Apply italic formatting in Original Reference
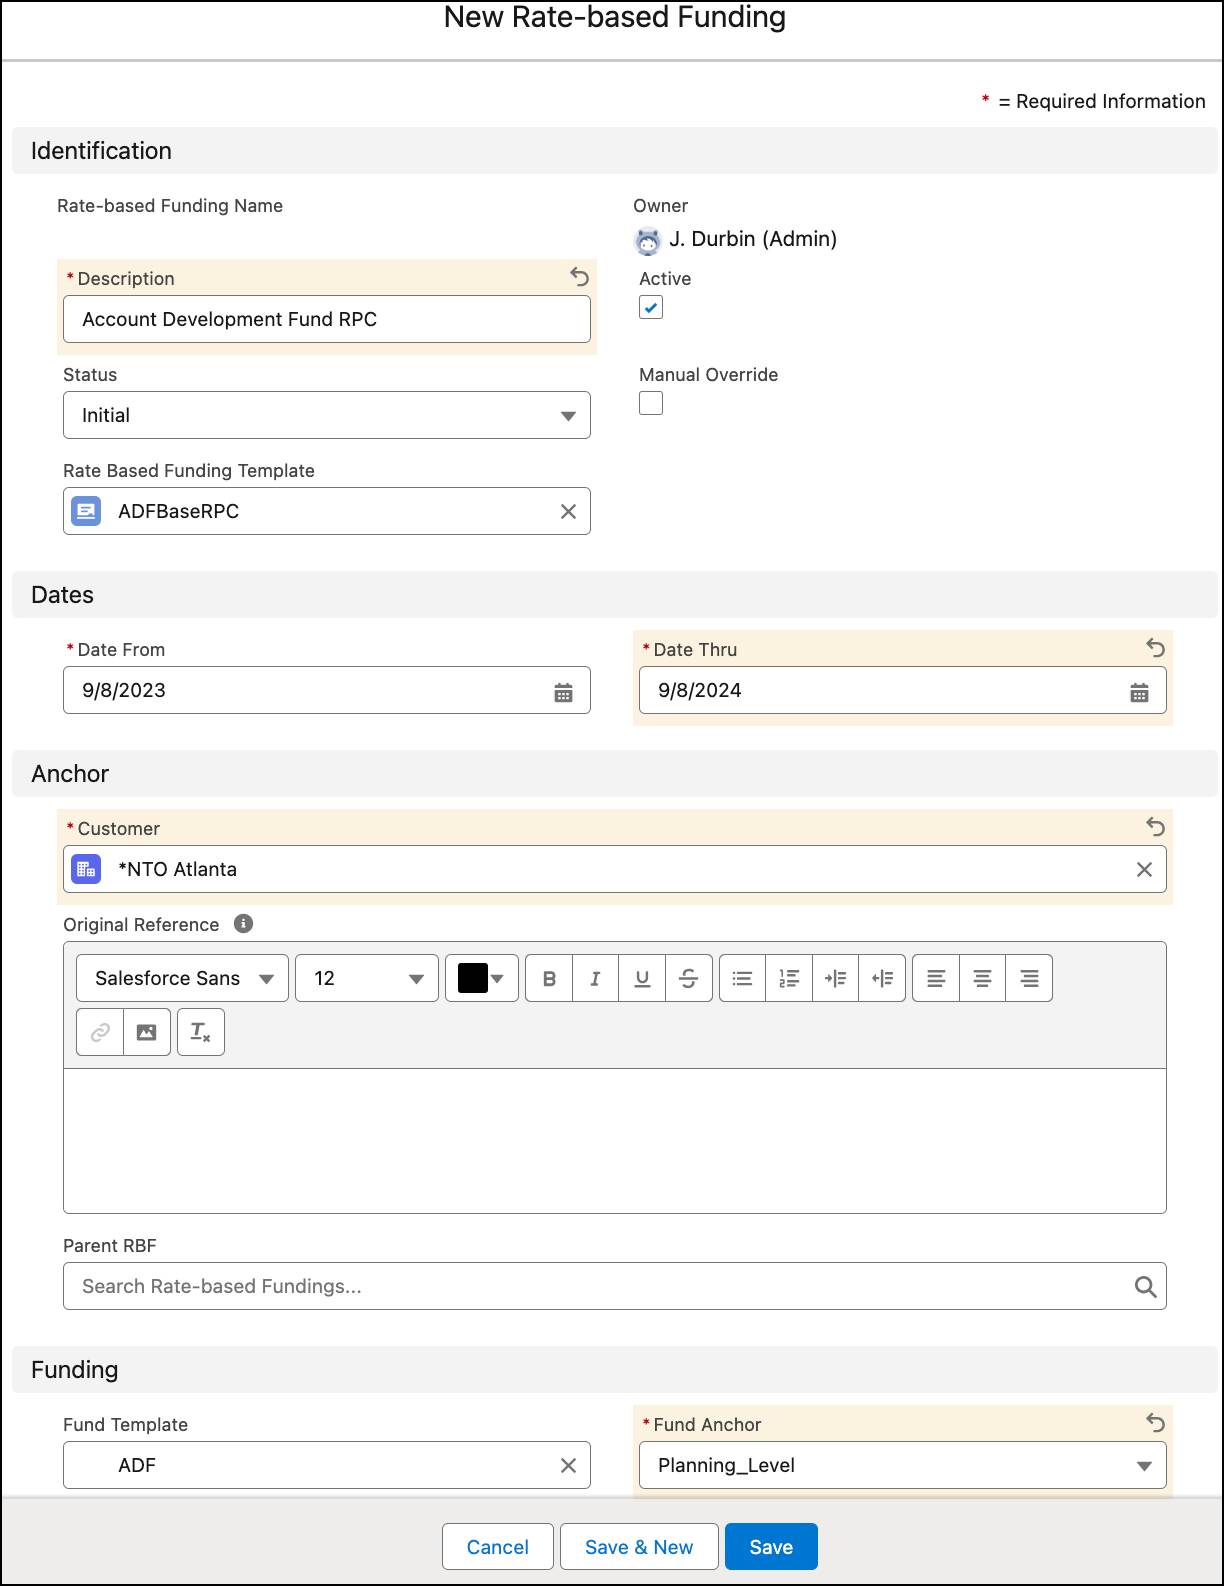Image resolution: width=1224 pixels, height=1586 pixels. tap(595, 978)
